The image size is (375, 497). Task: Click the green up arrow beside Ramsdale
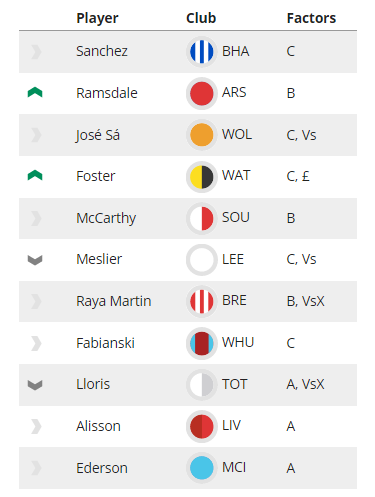tap(35, 92)
